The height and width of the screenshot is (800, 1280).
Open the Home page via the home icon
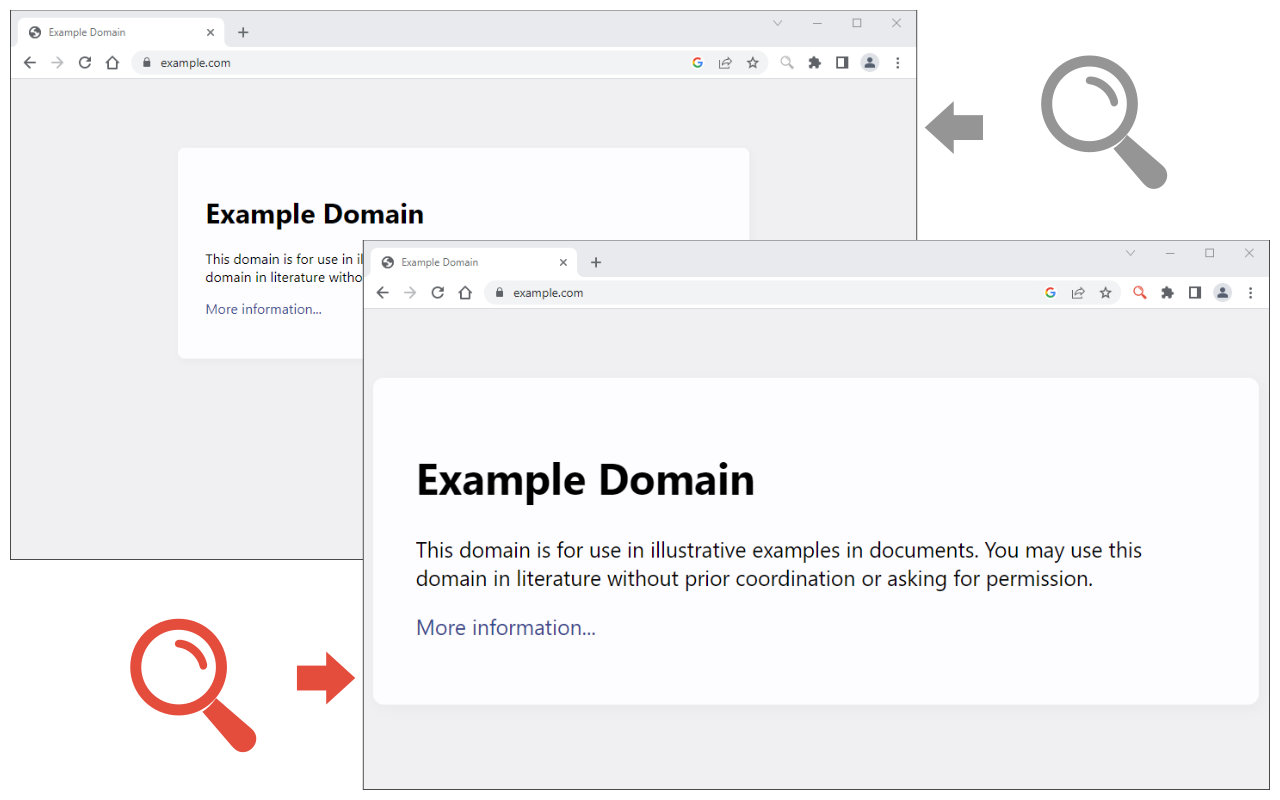click(465, 292)
